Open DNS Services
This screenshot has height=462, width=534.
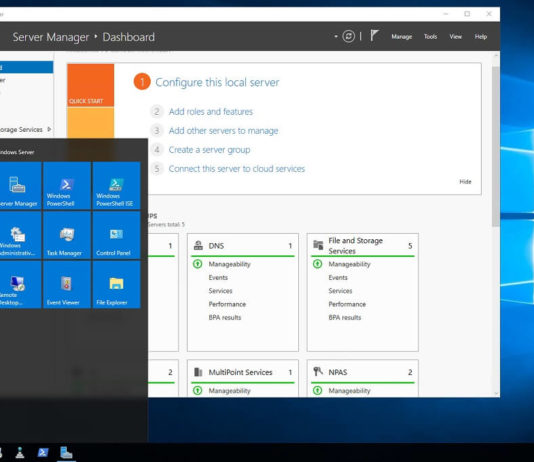point(220,291)
